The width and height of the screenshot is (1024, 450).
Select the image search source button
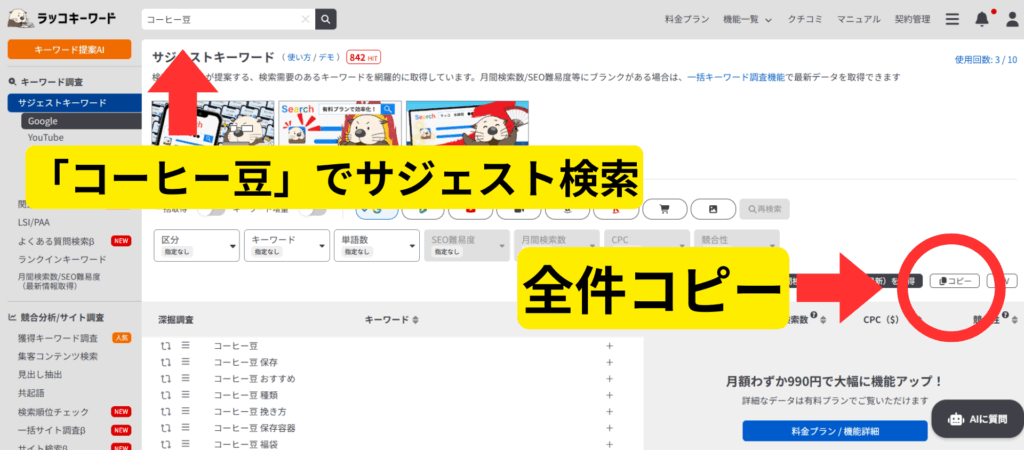click(713, 210)
